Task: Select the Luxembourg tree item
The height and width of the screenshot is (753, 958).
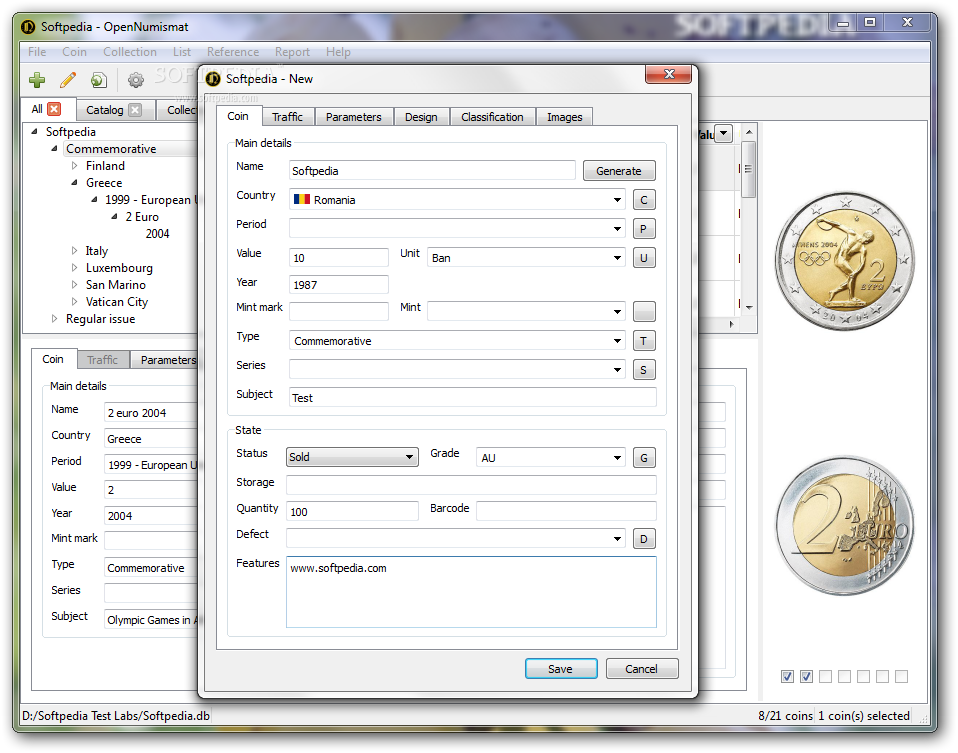Action: point(119,268)
